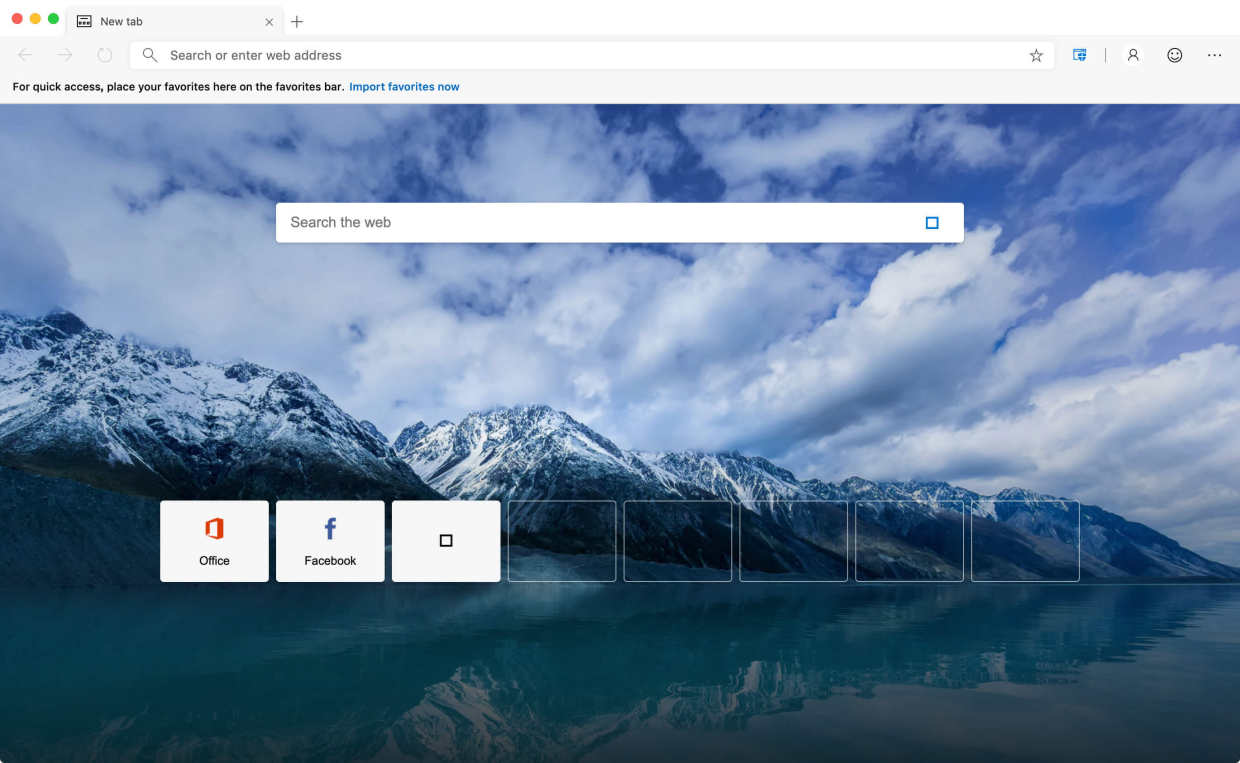
Task: Open a new tab with plus button
Action: (x=297, y=21)
